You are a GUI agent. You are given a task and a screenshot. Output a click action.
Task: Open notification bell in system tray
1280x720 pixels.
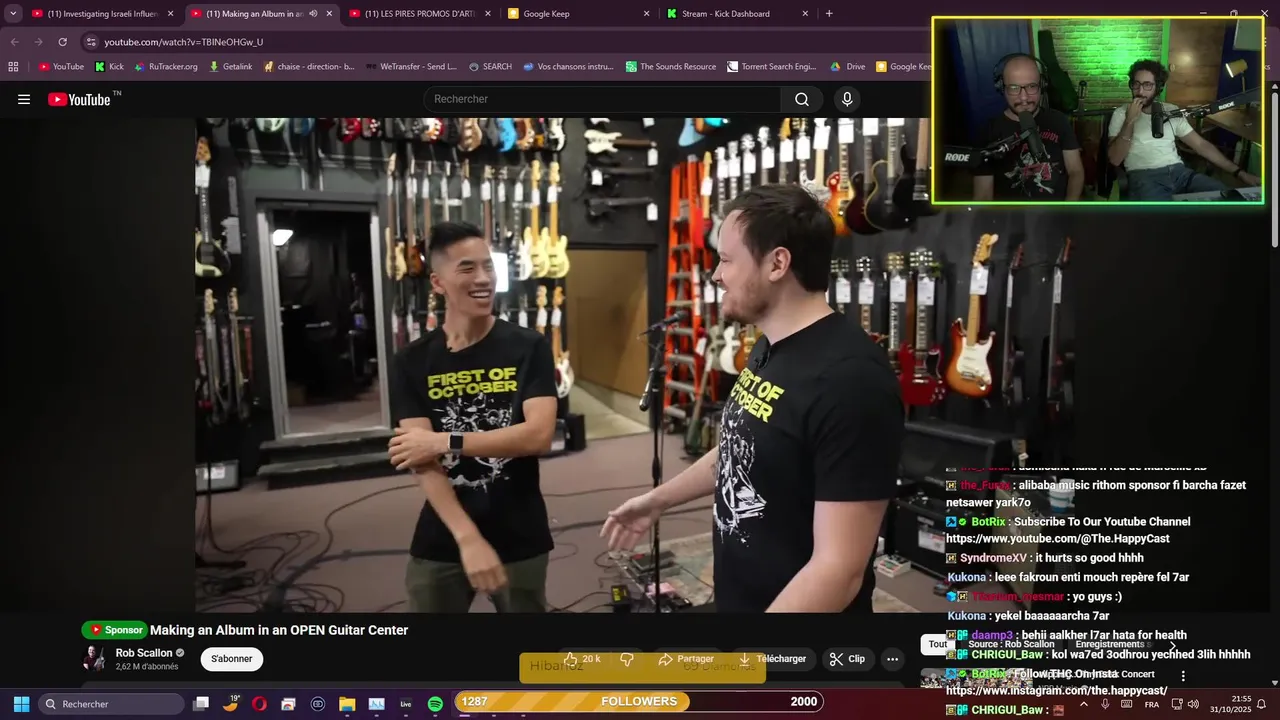pyautogui.click(x=1261, y=704)
